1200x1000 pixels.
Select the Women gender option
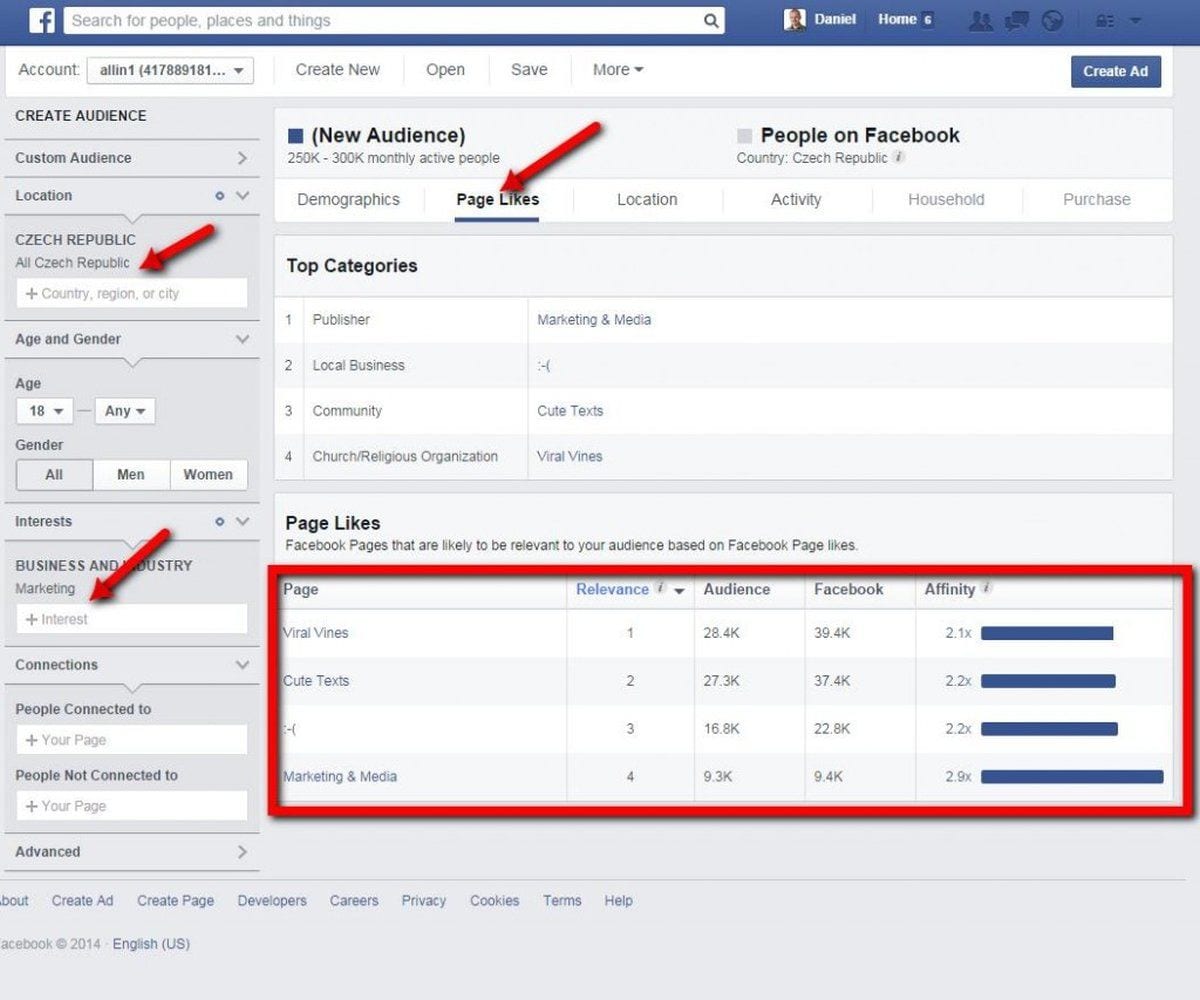pyautogui.click(x=208, y=475)
